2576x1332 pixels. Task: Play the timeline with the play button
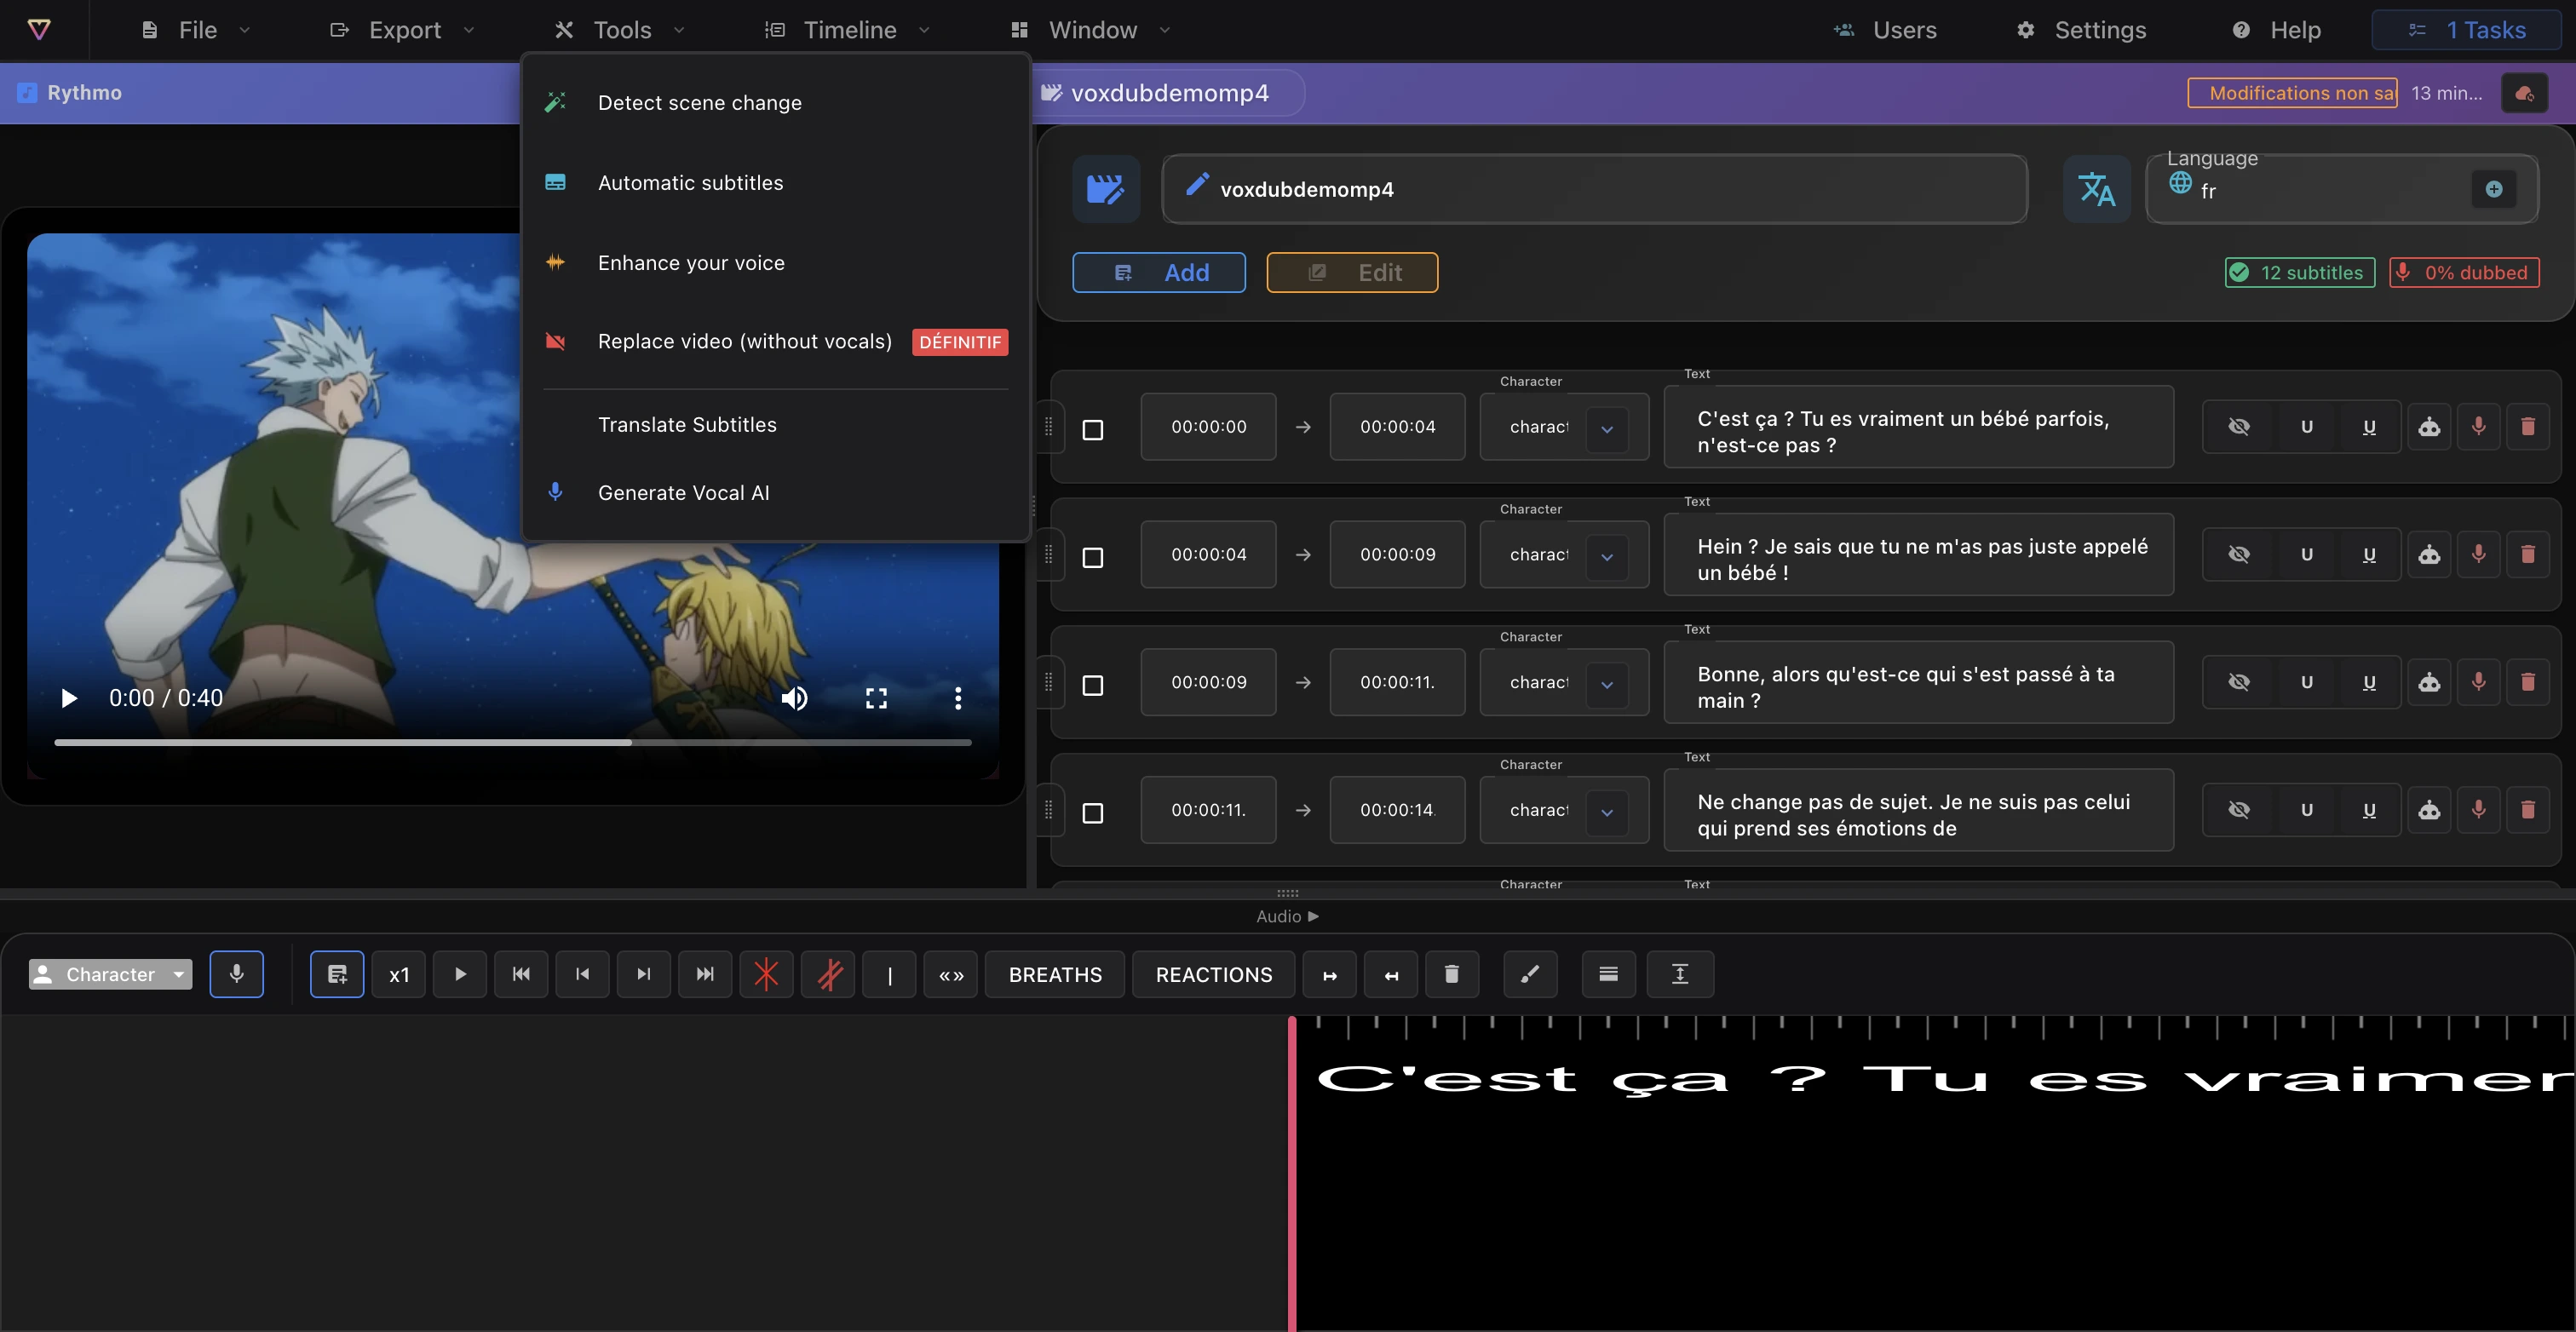pyautogui.click(x=460, y=974)
